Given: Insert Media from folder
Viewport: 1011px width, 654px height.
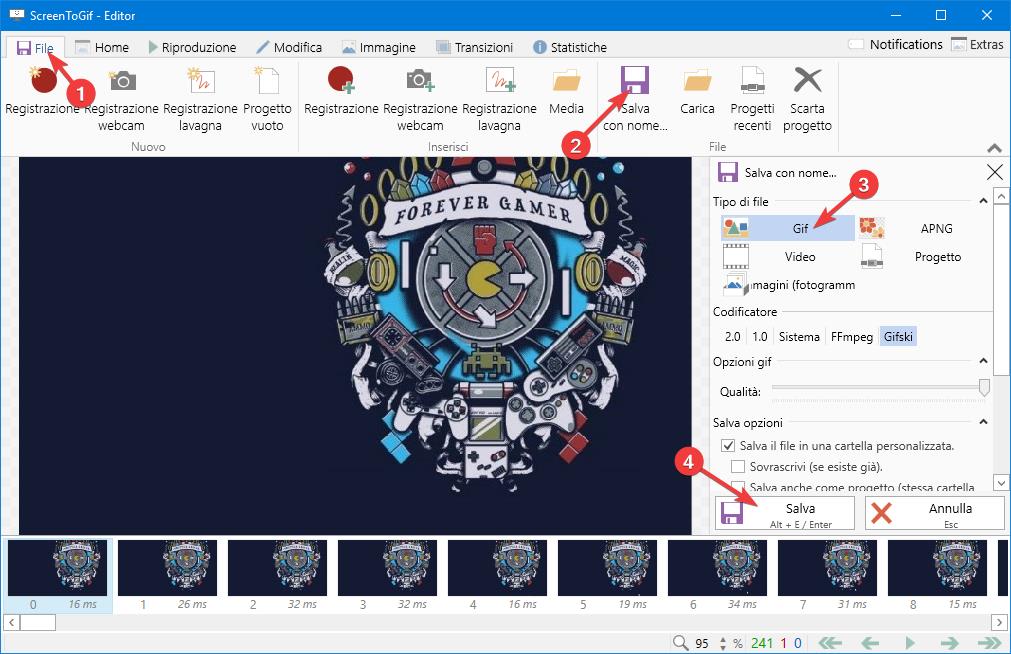Looking at the screenshot, I should click(566, 92).
